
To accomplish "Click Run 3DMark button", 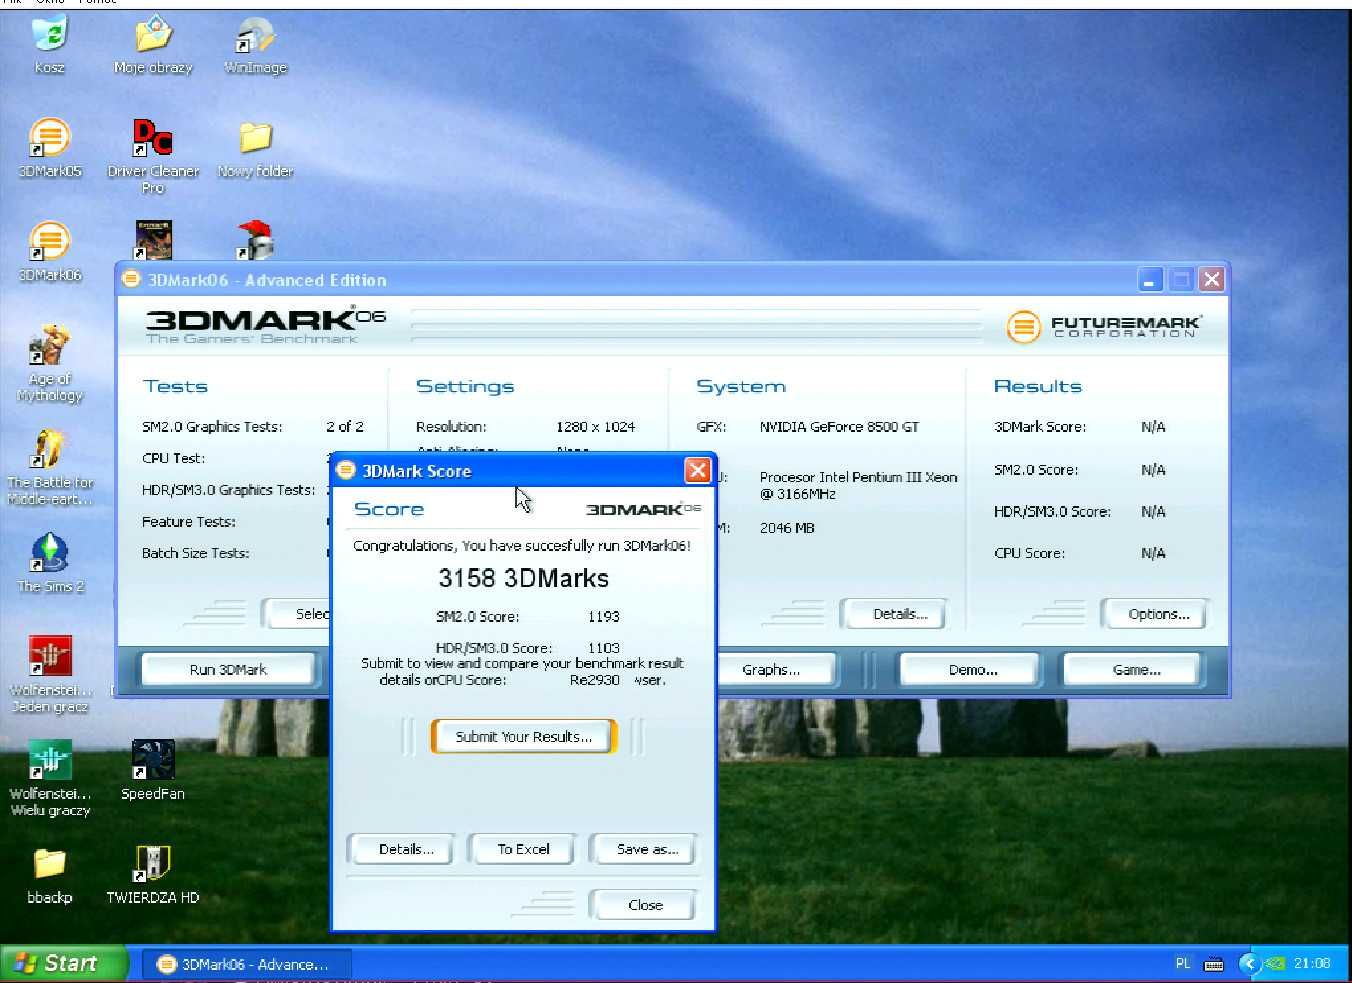I will (x=228, y=670).
